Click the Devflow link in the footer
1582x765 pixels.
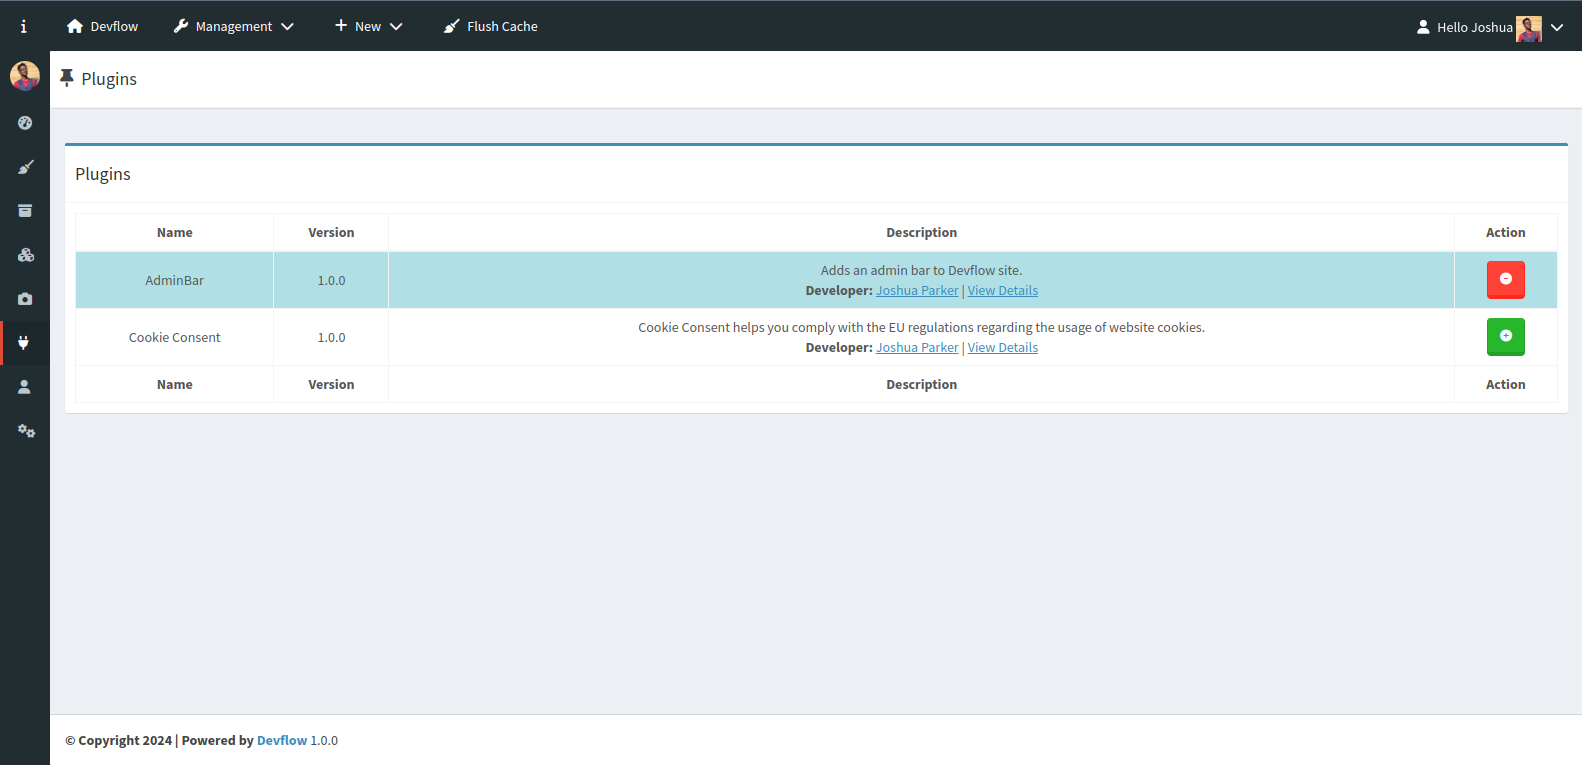pos(282,741)
